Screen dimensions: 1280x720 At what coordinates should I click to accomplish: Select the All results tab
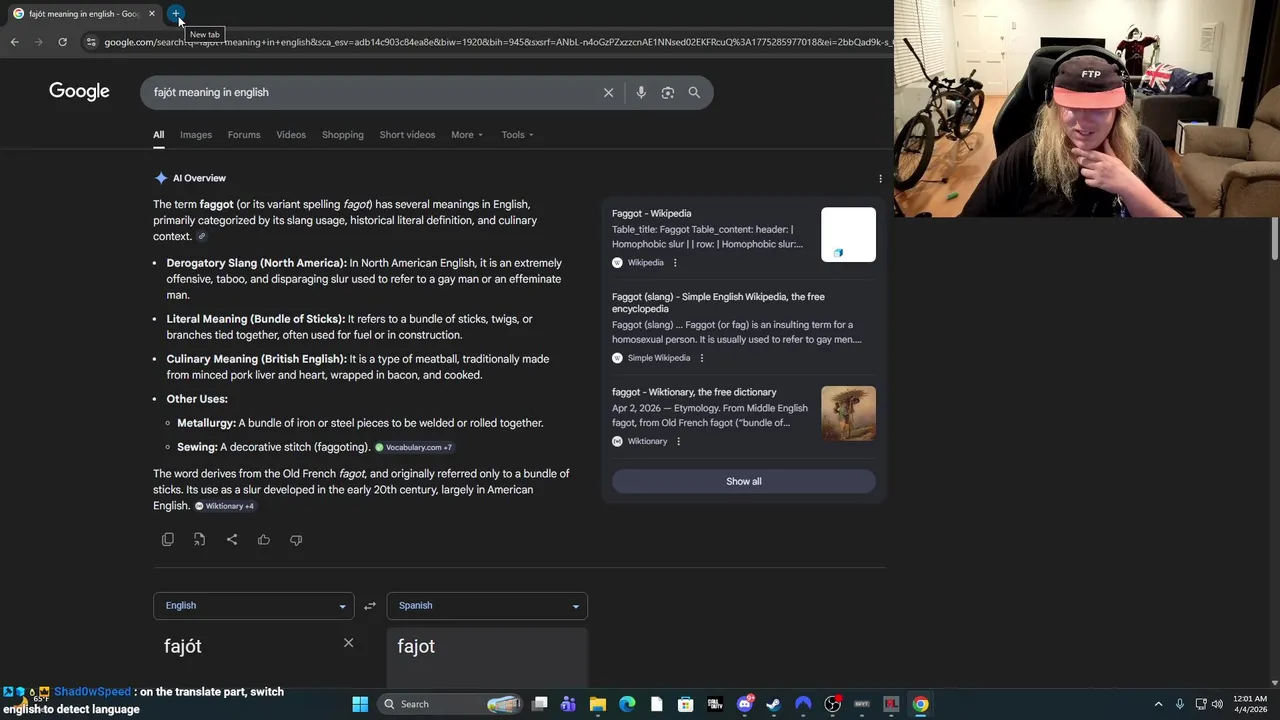[x=158, y=135]
